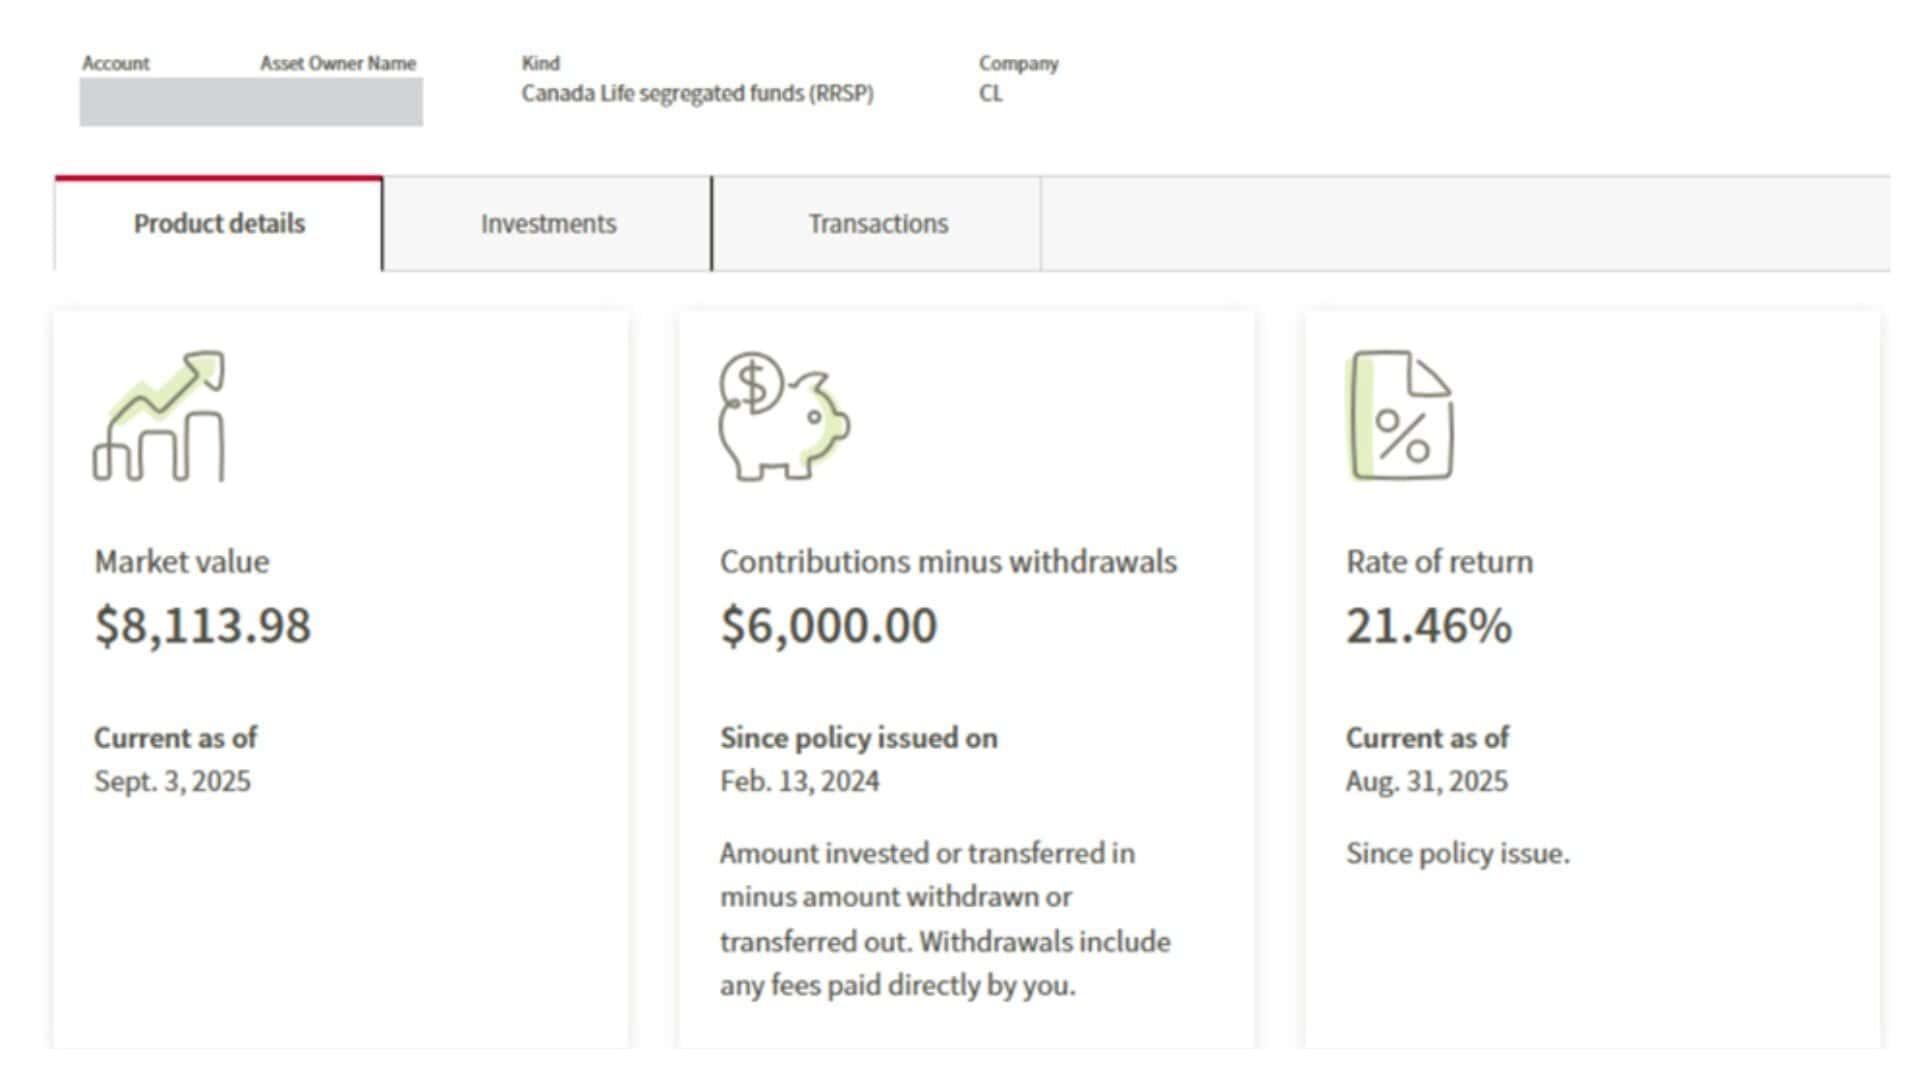Click the $6,000.00 contributions amount
The image size is (1920, 1080).
click(x=828, y=626)
